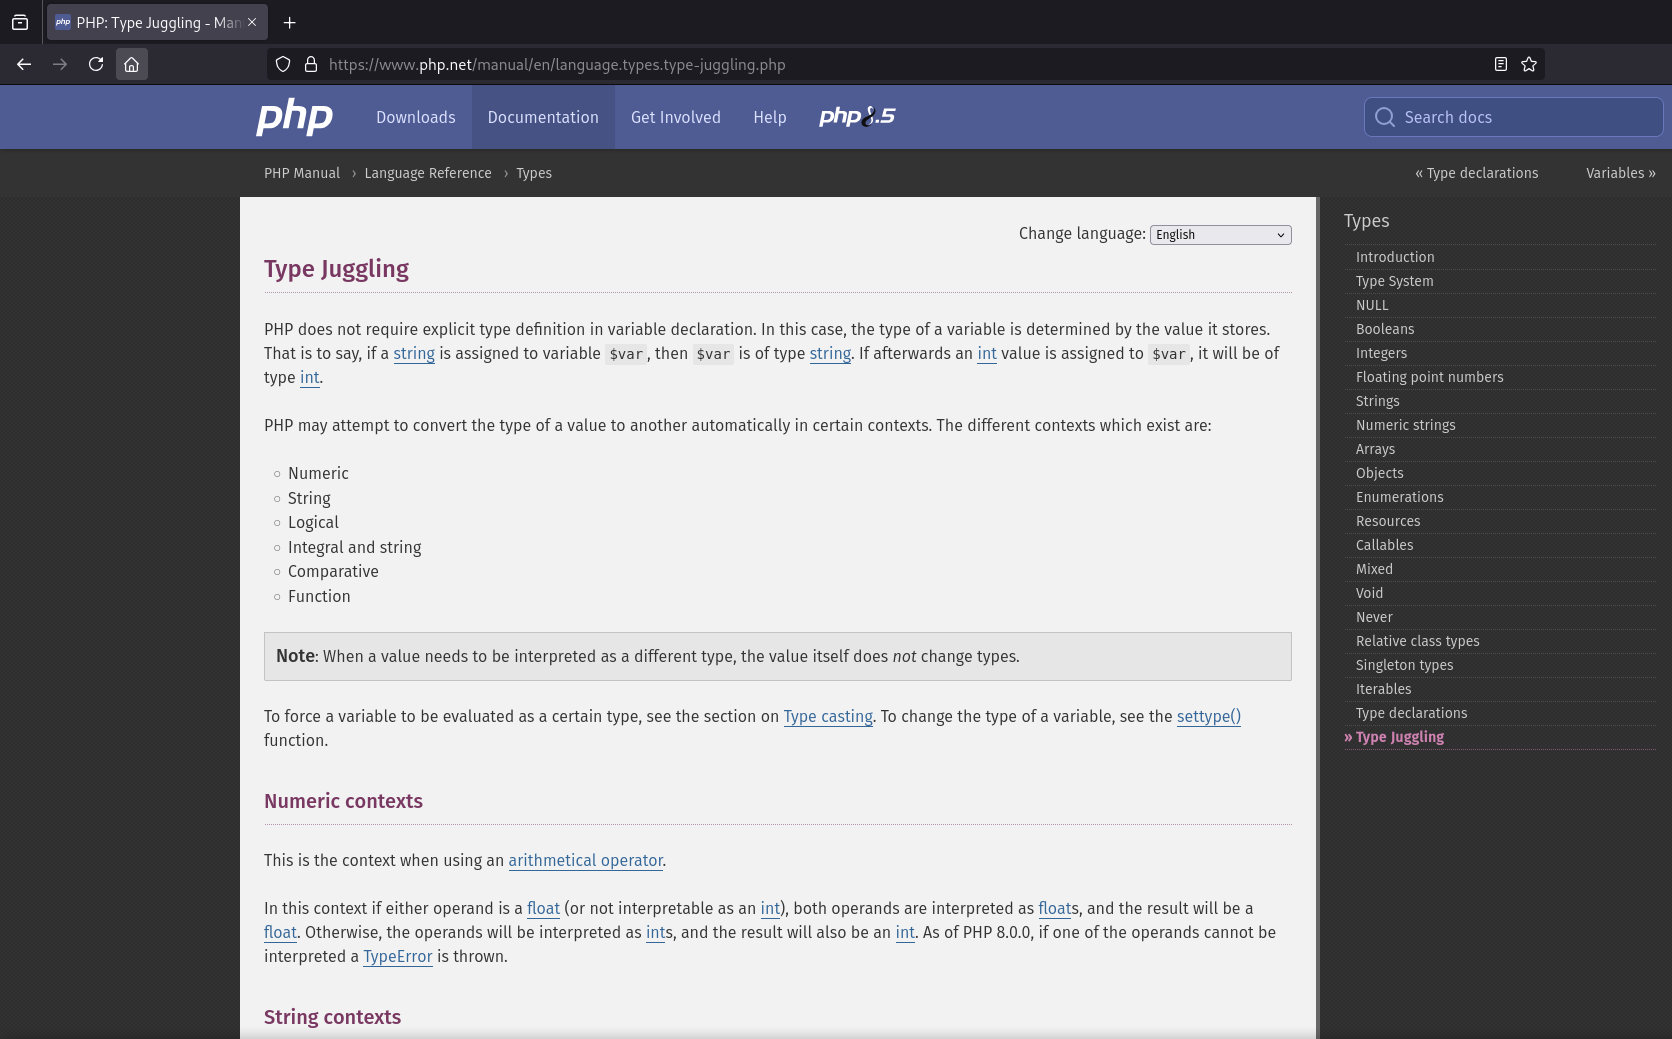Screen dimensions: 1672x1039
Task: Open the tracking protection shield icon
Action: click(x=283, y=64)
